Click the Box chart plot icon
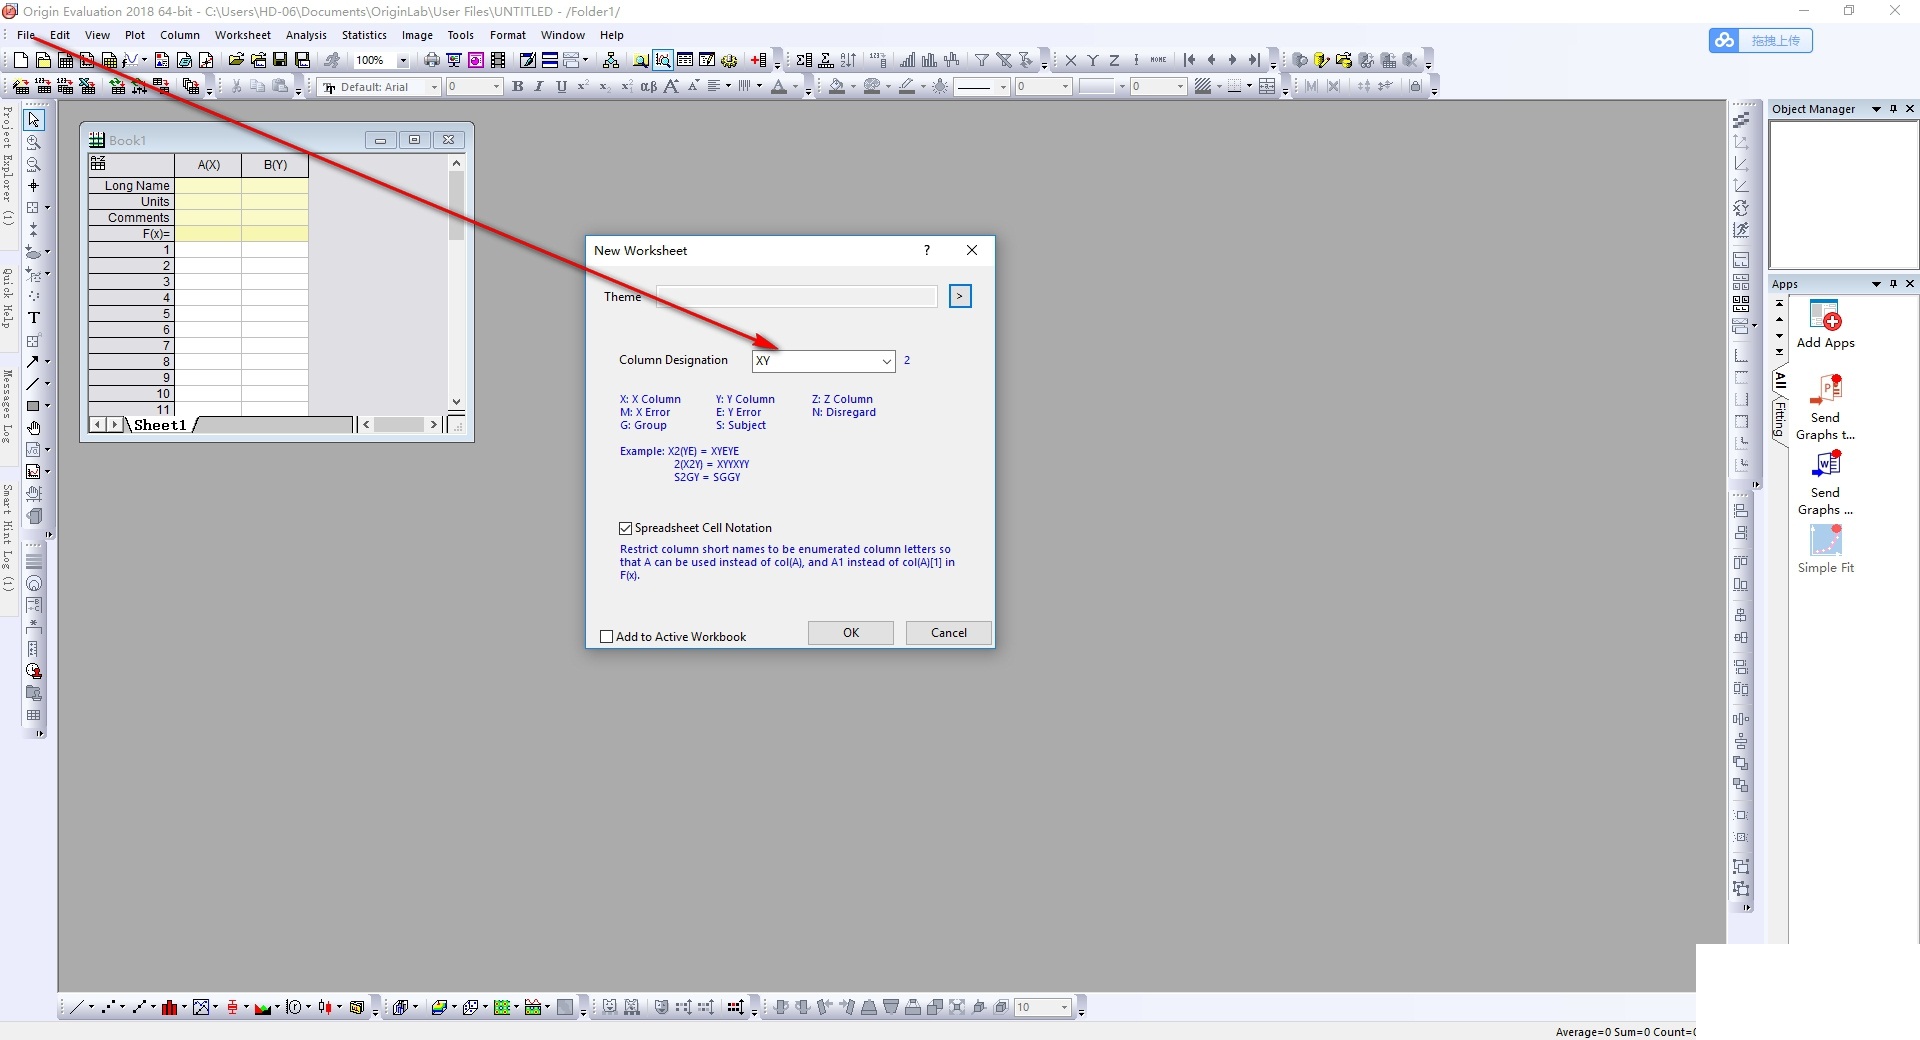Viewport: 1920px width, 1040px height. [232, 1007]
